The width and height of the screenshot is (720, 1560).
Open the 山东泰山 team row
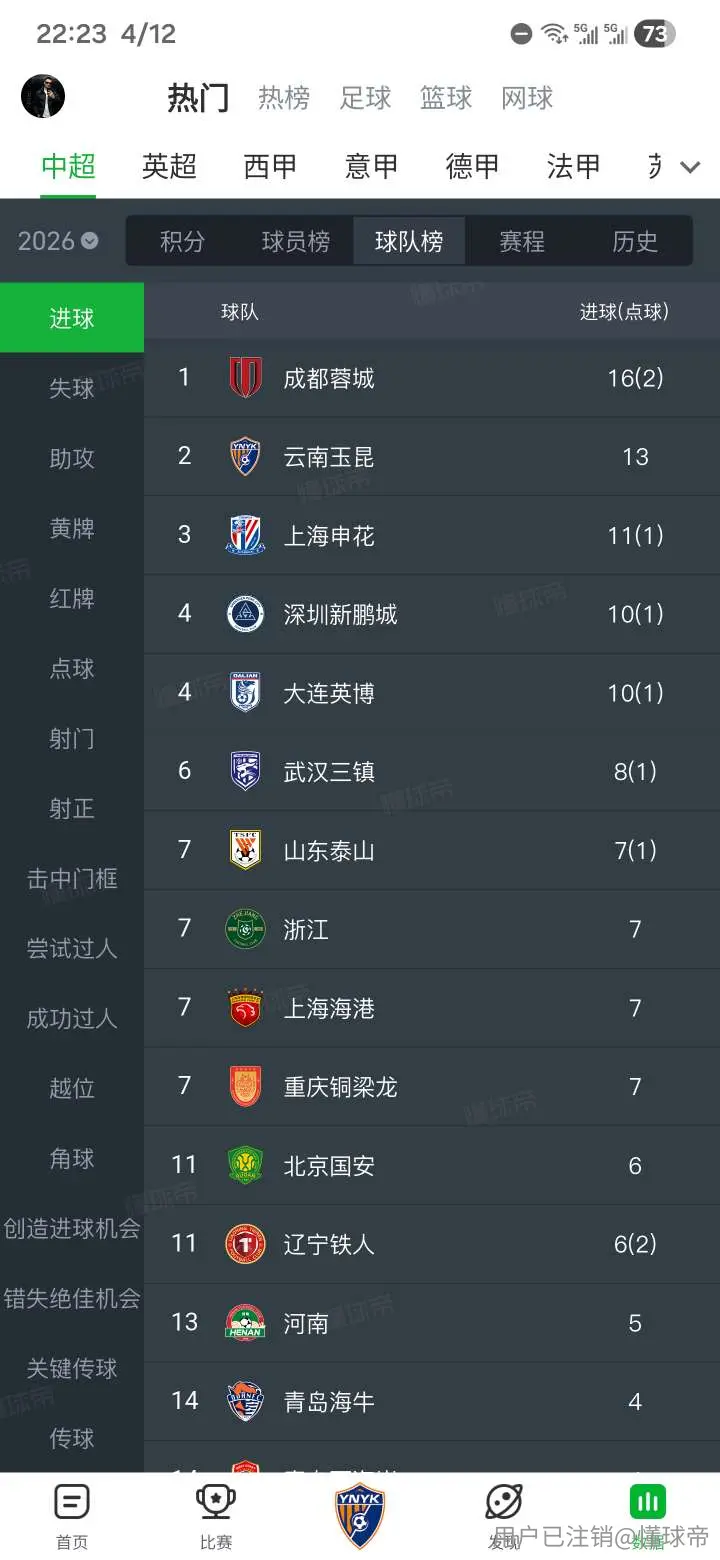point(432,850)
